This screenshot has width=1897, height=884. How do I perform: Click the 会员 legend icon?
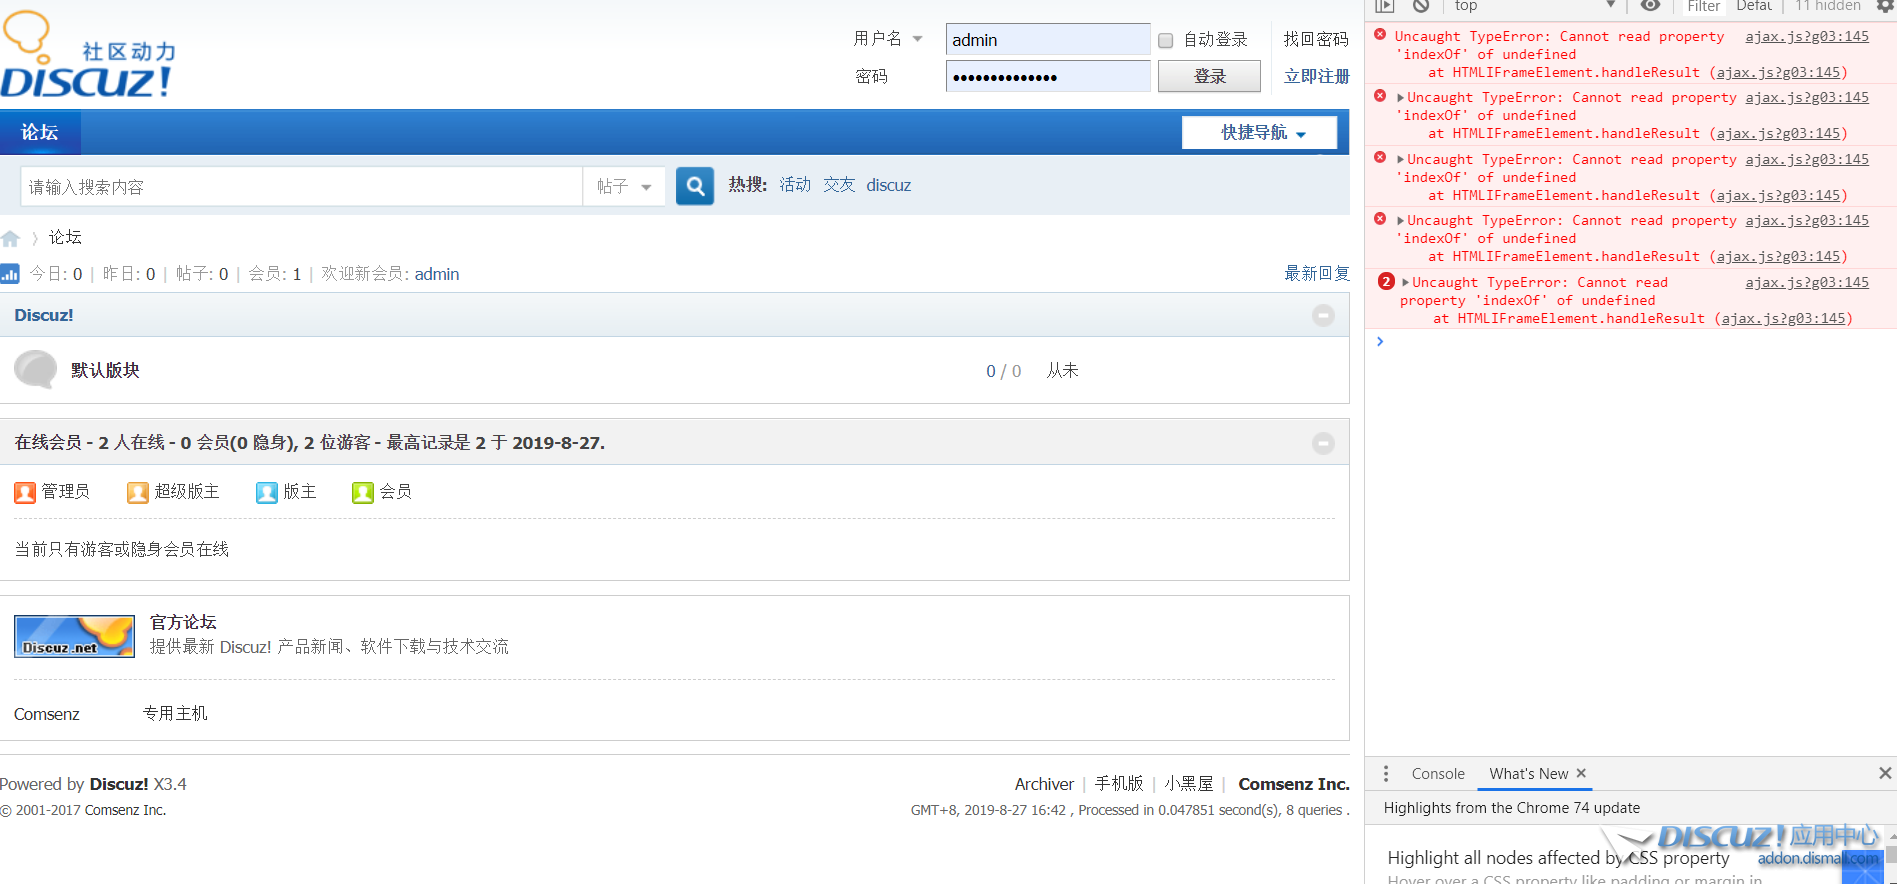click(363, 492)
